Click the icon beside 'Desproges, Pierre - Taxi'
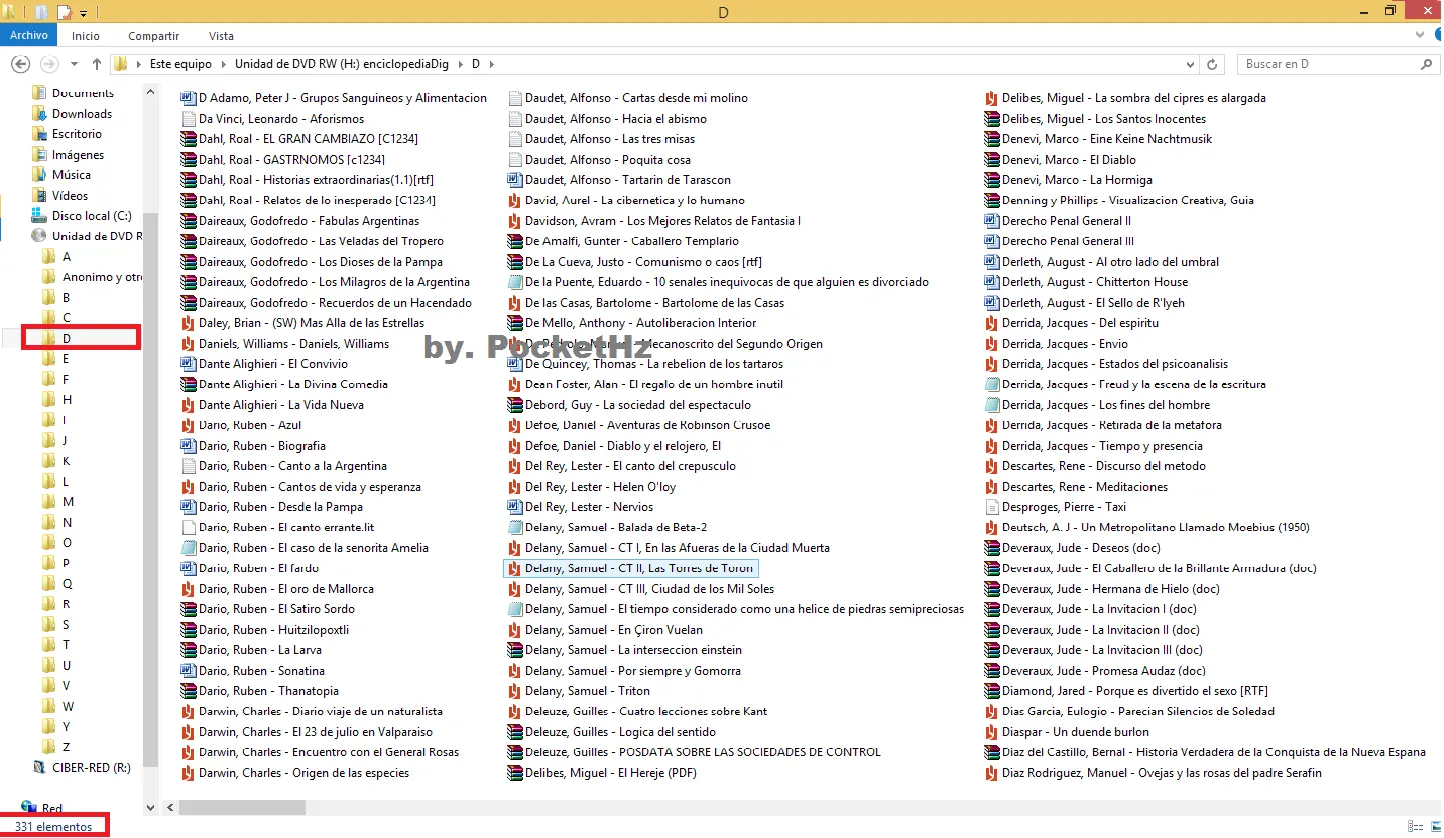1444x838 pixels. [x=992, y=507]
